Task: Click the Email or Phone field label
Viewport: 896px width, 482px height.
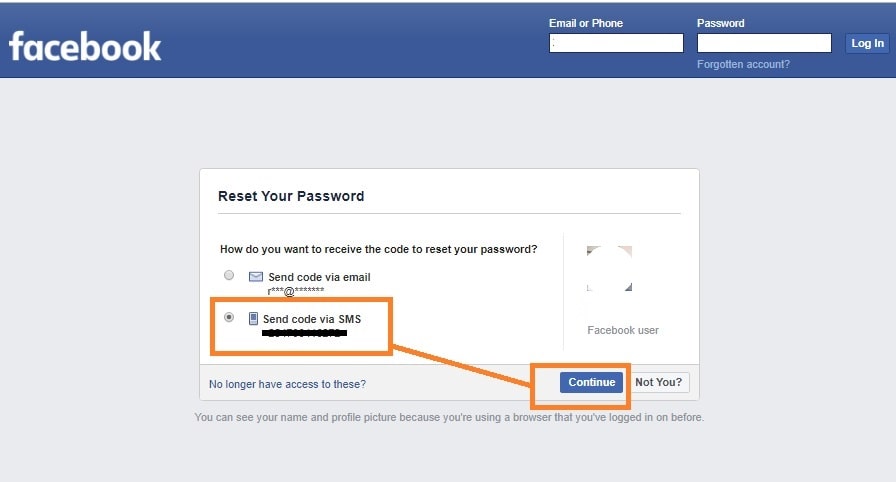Action: (586, 23)
